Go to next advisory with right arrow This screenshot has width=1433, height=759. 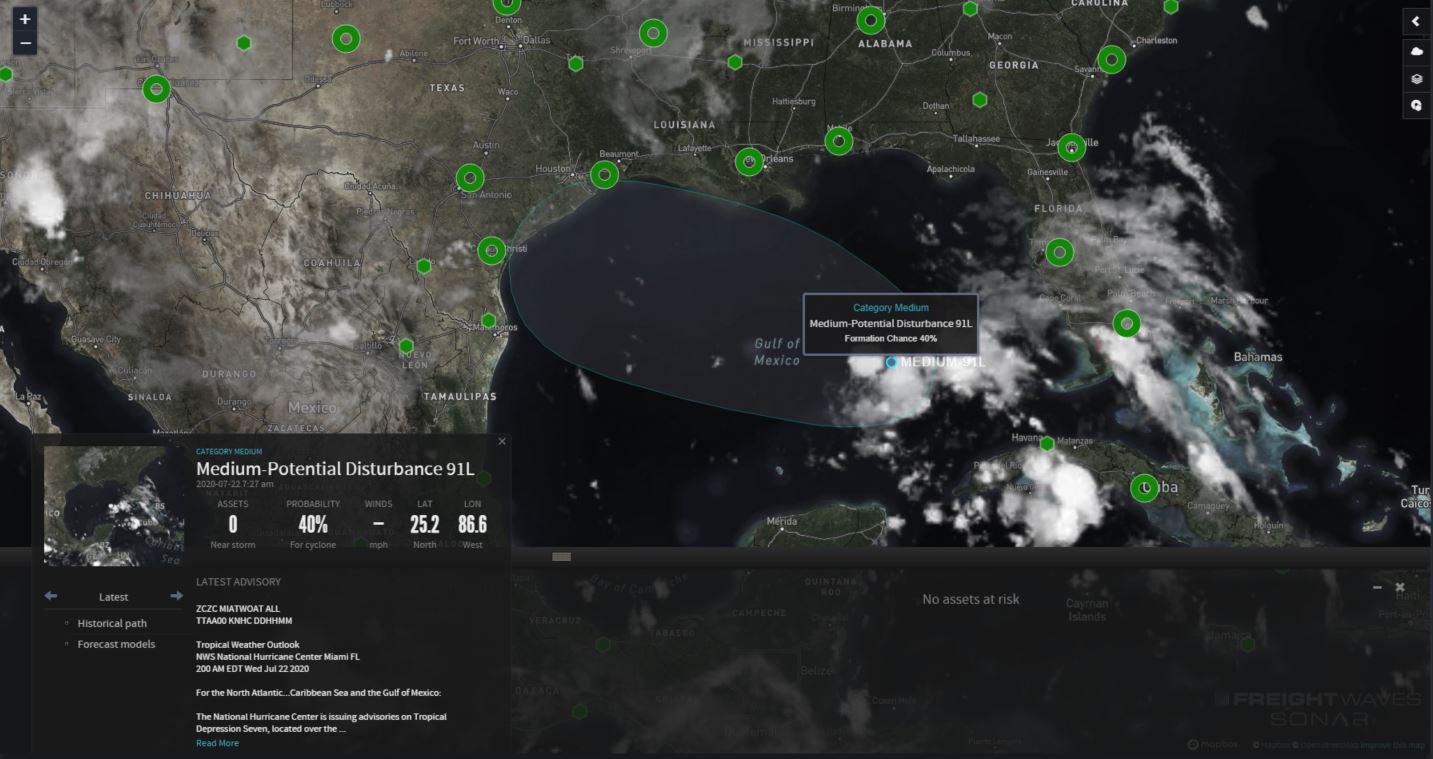pos(177,596)
